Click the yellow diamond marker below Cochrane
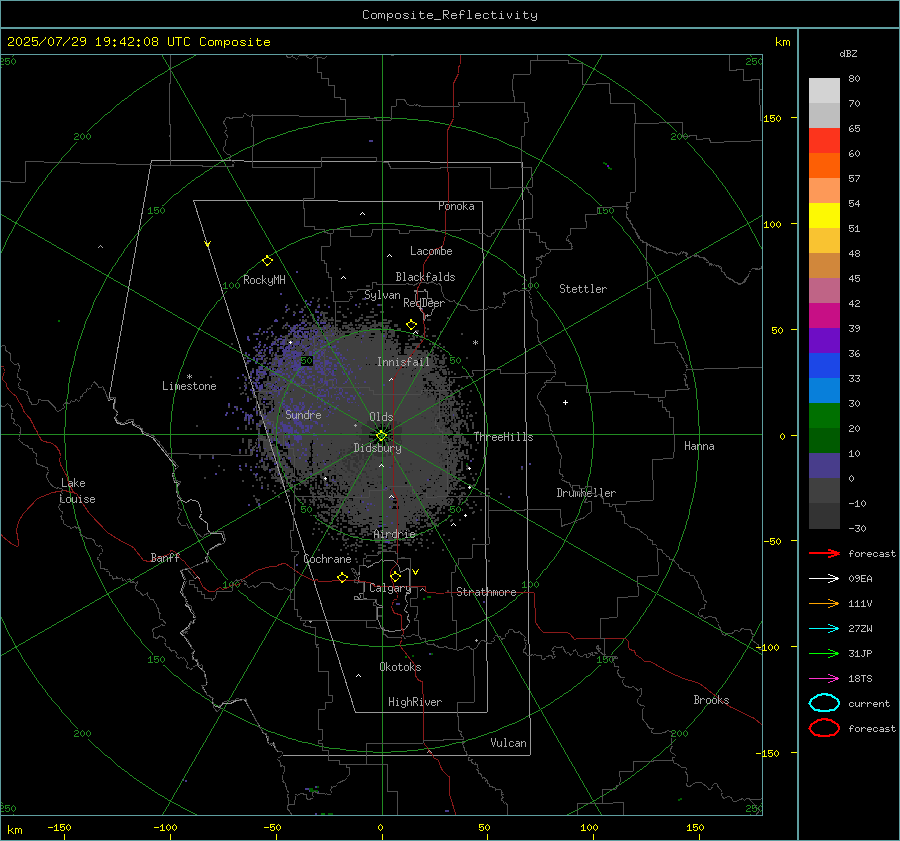Screen dimensions: 900x841 point(343,578)
